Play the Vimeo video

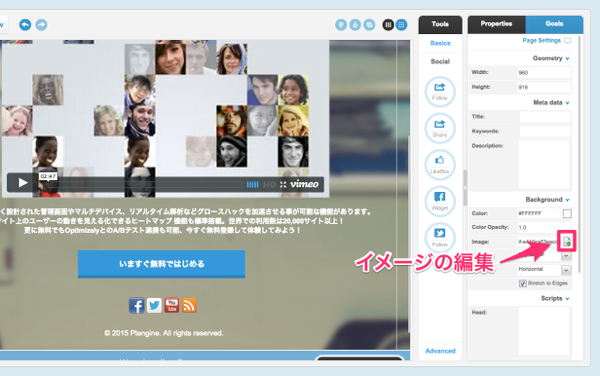click(x=23, y=183)
